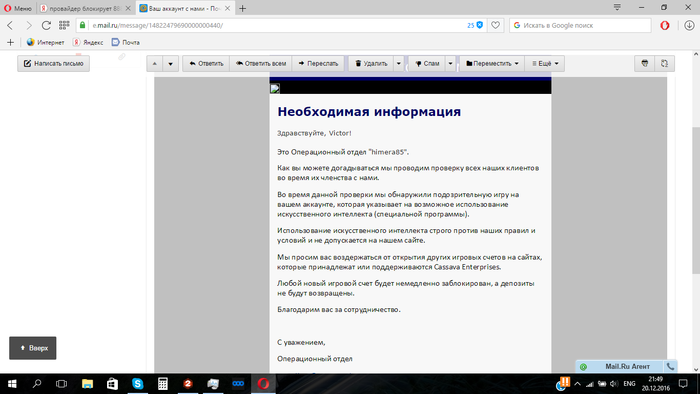Open the Яндекс bookmark
The height and width of the screenshot is (394, 700).
[88, 42]
